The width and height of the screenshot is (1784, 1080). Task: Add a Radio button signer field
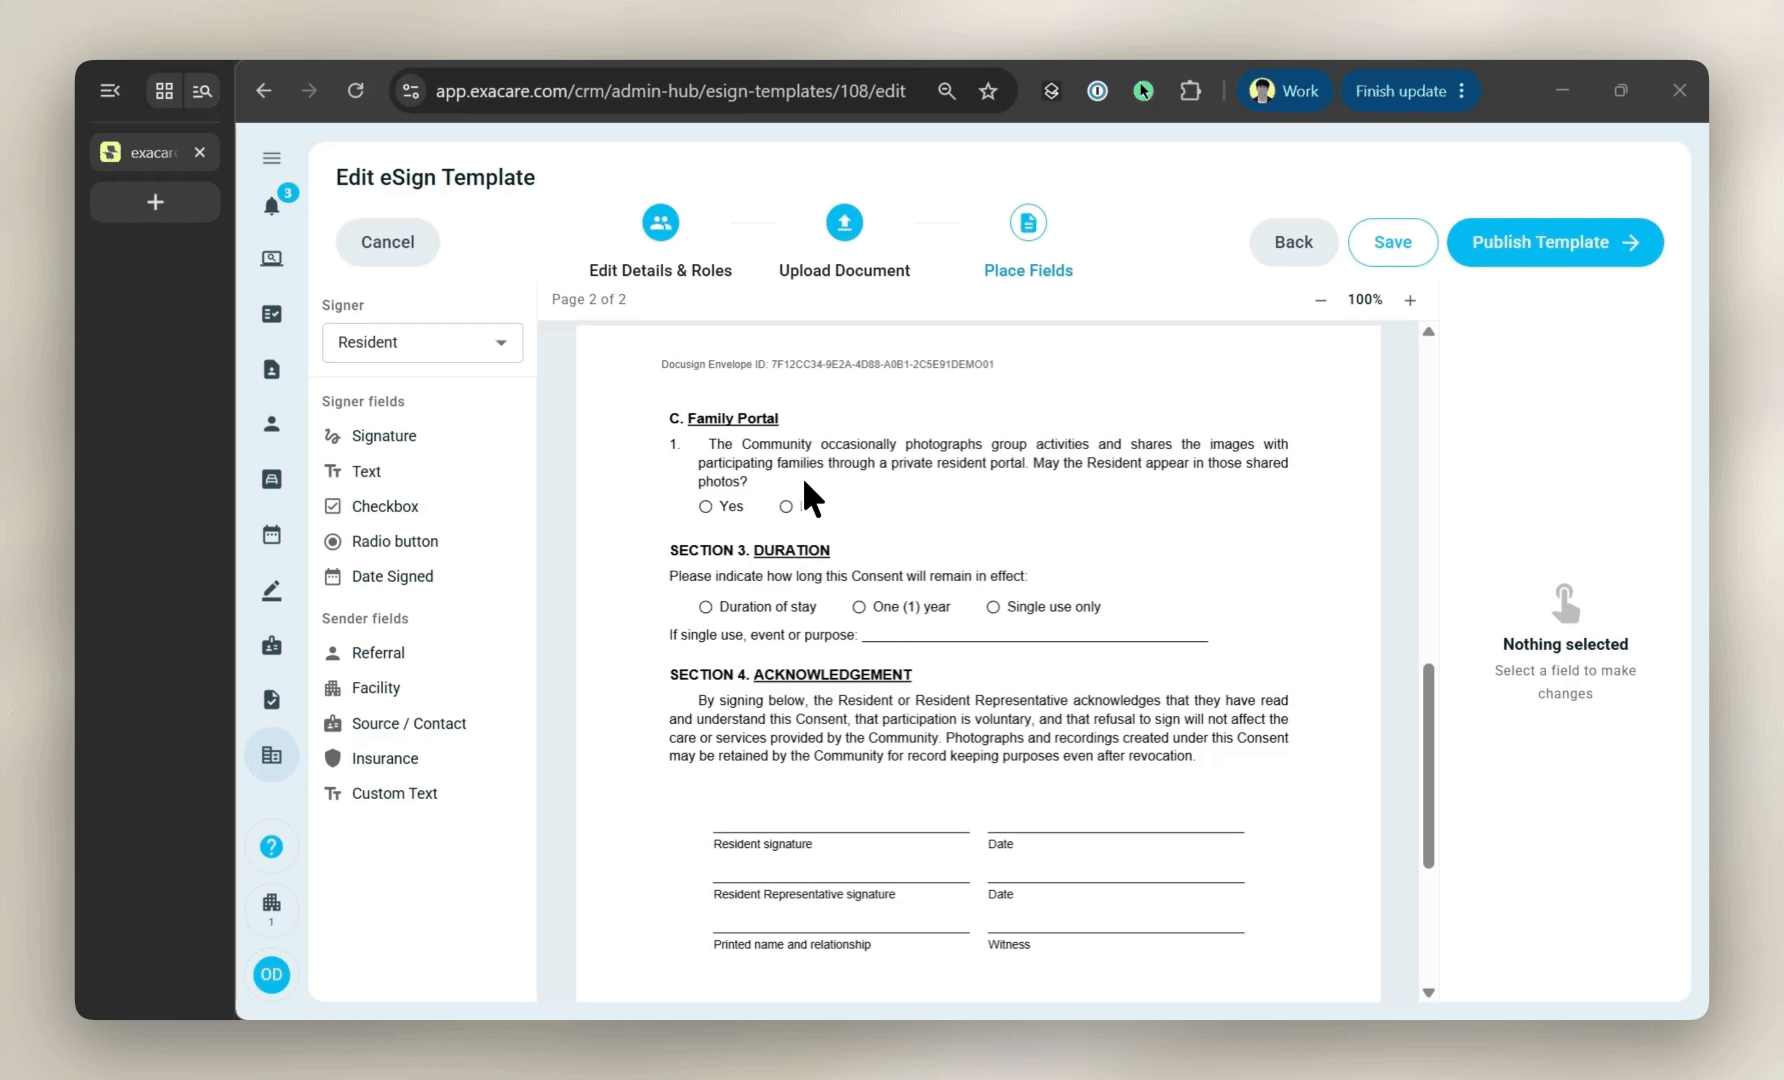pos(381,541)
